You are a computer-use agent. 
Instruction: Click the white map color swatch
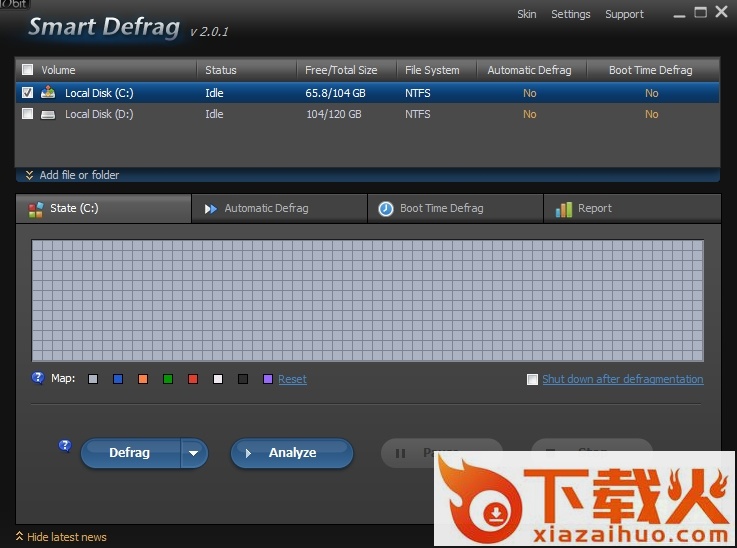point(218,379)
